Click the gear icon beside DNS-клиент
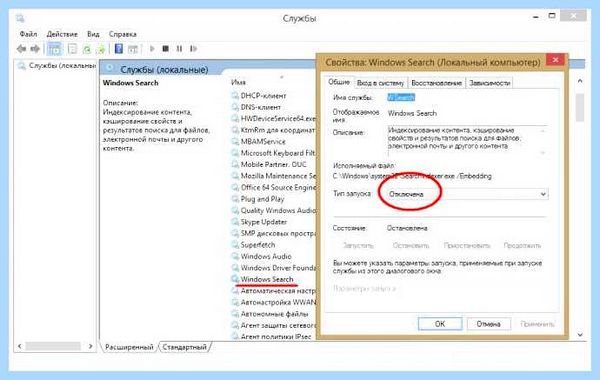This screenshot has height=380, width=600. click(235, 107)
